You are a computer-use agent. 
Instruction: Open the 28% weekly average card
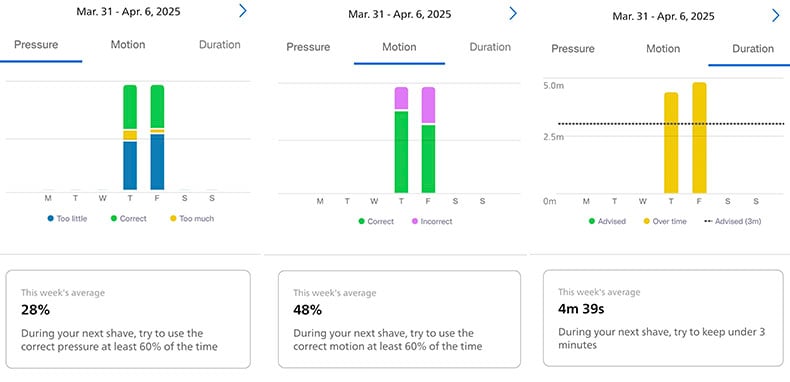tap(128, 319)
